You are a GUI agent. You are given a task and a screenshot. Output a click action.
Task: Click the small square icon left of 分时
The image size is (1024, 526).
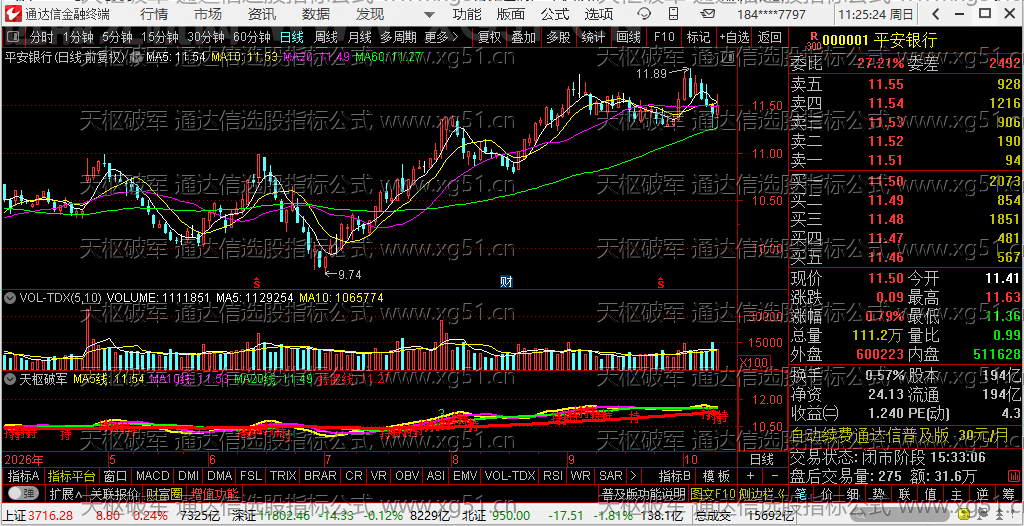14,37
